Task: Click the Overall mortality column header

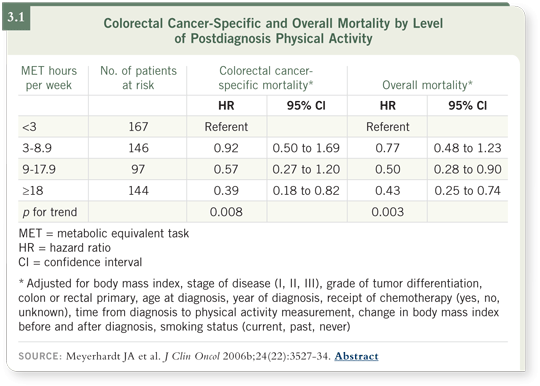Action: point(427,85)
